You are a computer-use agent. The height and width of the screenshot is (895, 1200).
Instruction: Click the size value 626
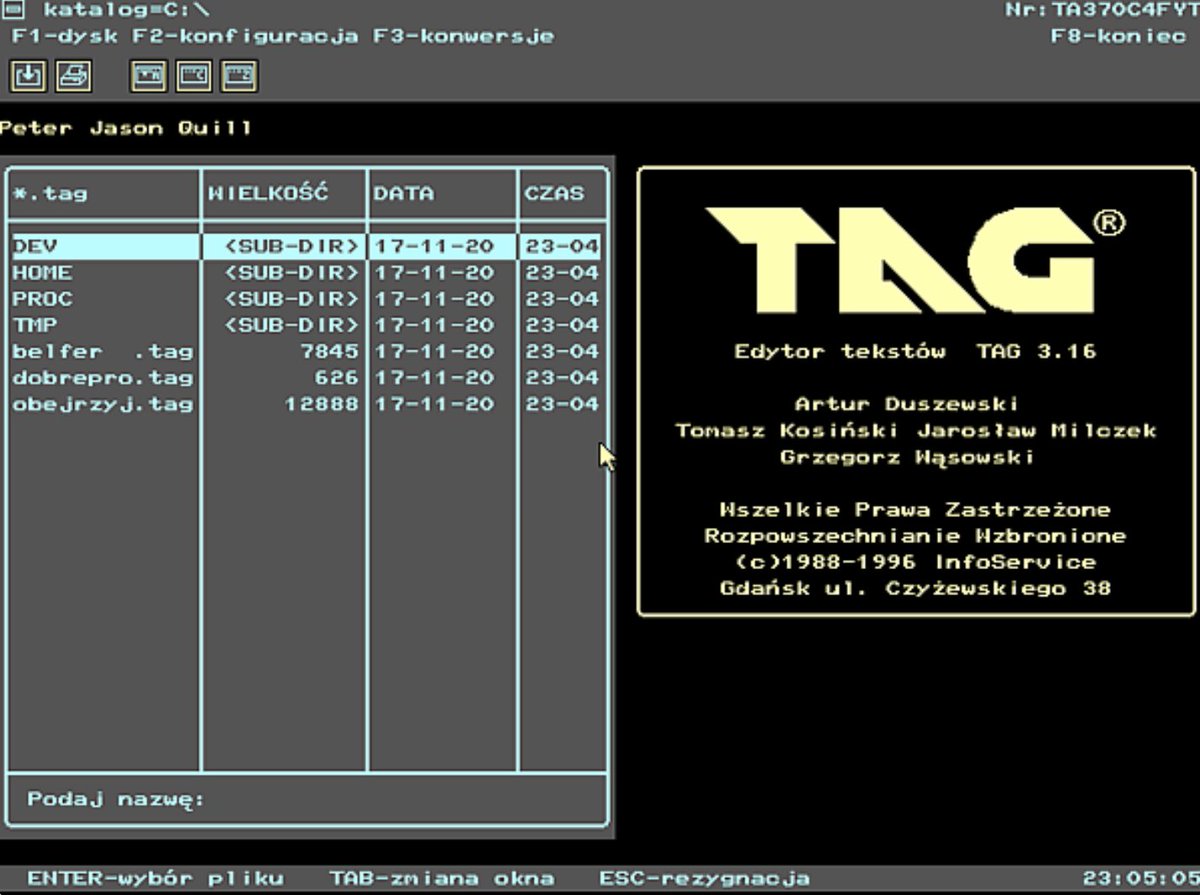335,378
